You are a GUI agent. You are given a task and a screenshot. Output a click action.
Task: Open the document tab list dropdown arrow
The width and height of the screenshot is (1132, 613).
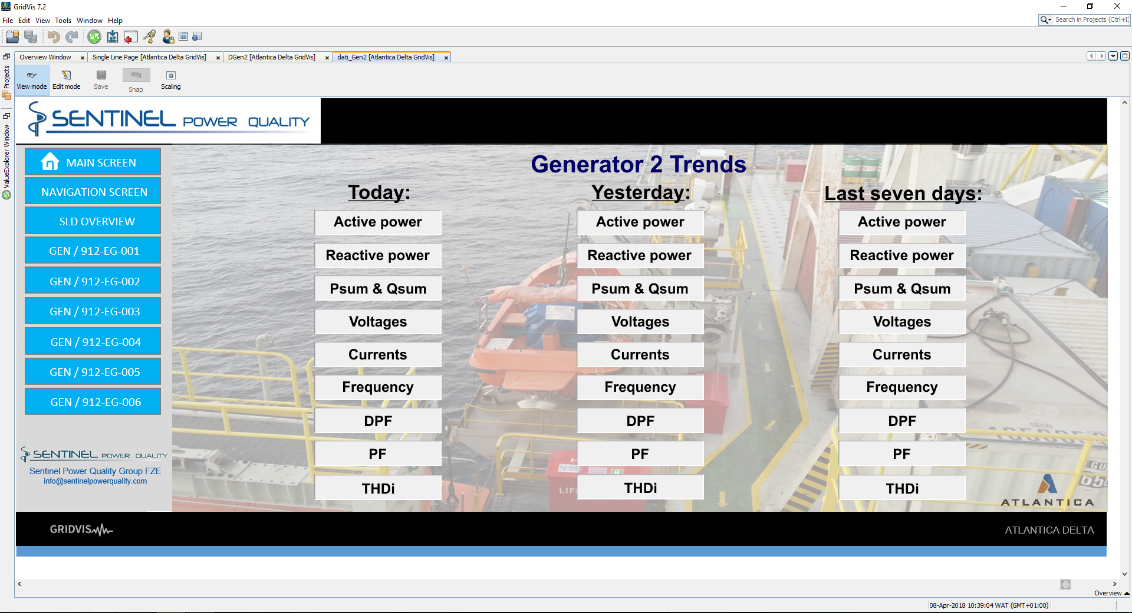pyautogui.click(x=1113, y=57)
